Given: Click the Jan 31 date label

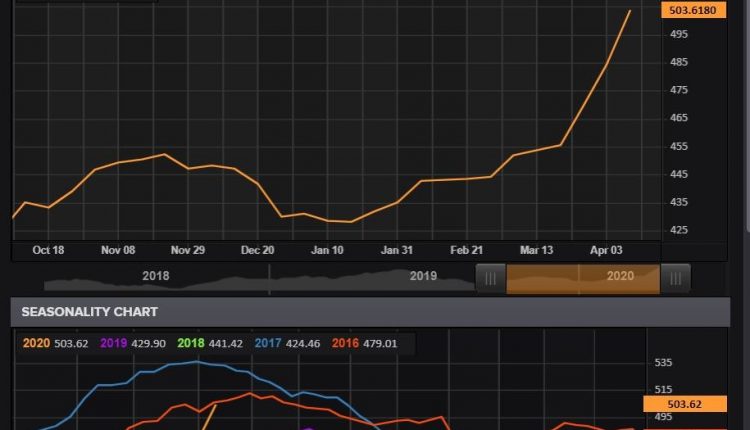Looking at the screenshot, I should point(397,250).
